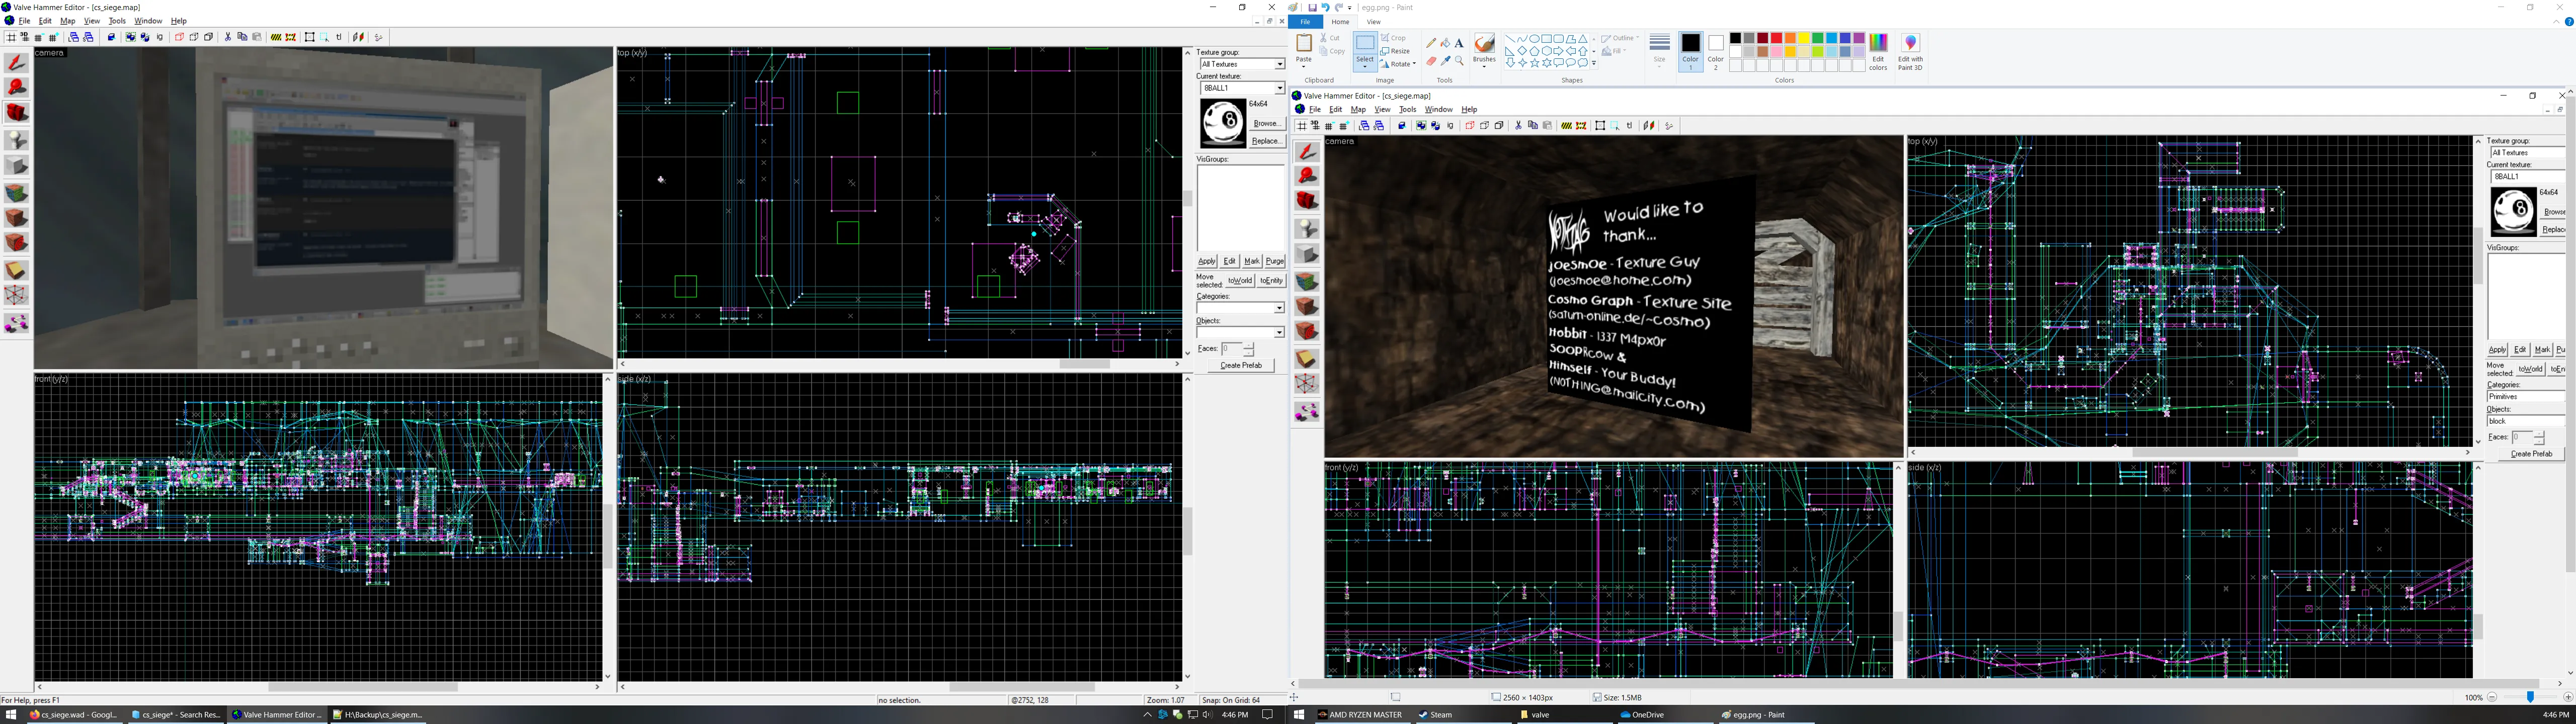The height and width of the screenshot is (724, 2576).
Task: Click Run Map icon in left Hammer toolbar
Action: tap(379, 38)
